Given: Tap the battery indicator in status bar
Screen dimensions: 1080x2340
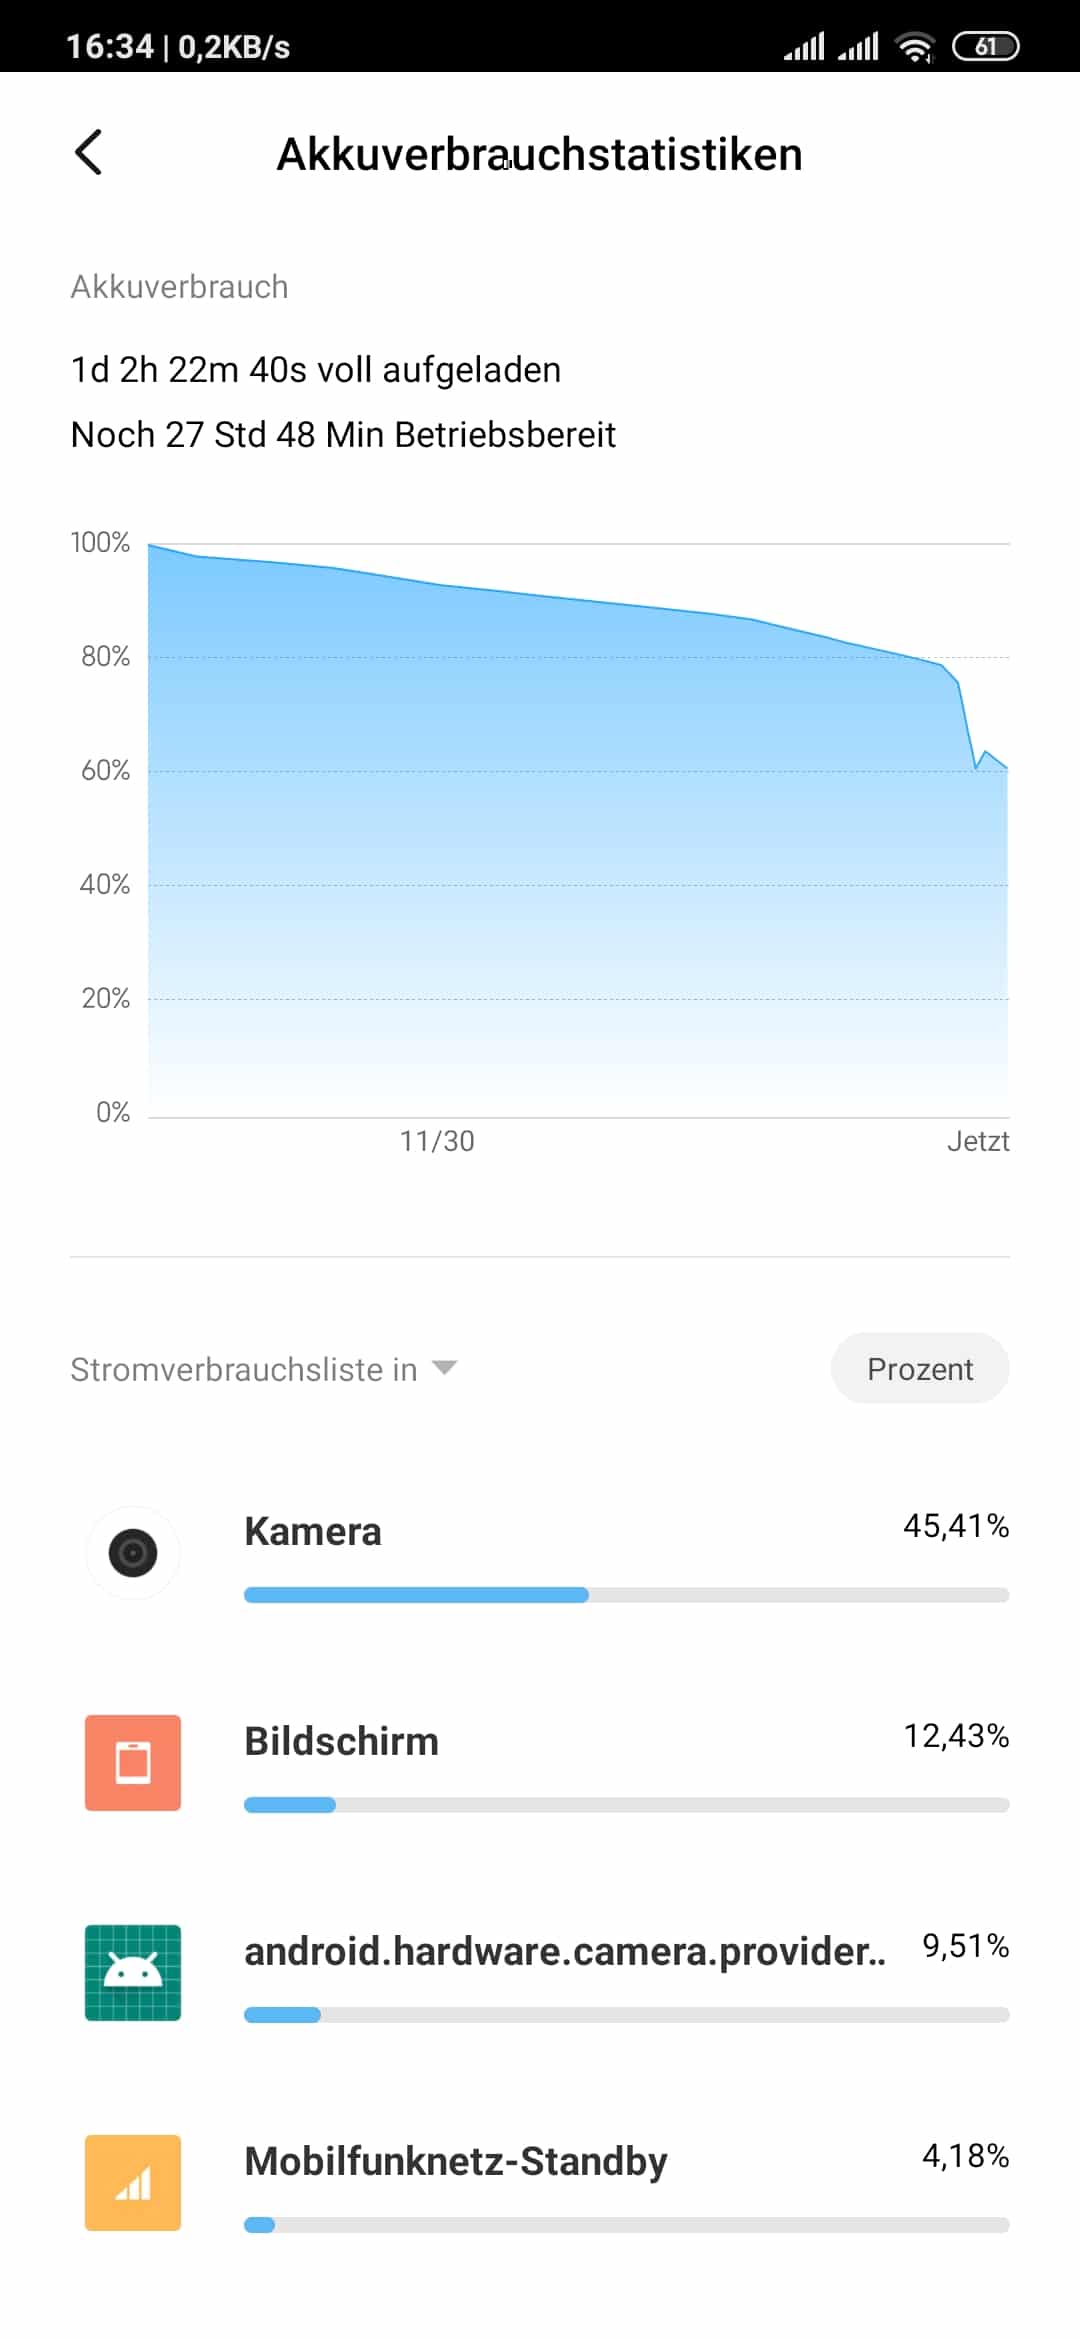Looking at the screenshot, I should [985, 46].
